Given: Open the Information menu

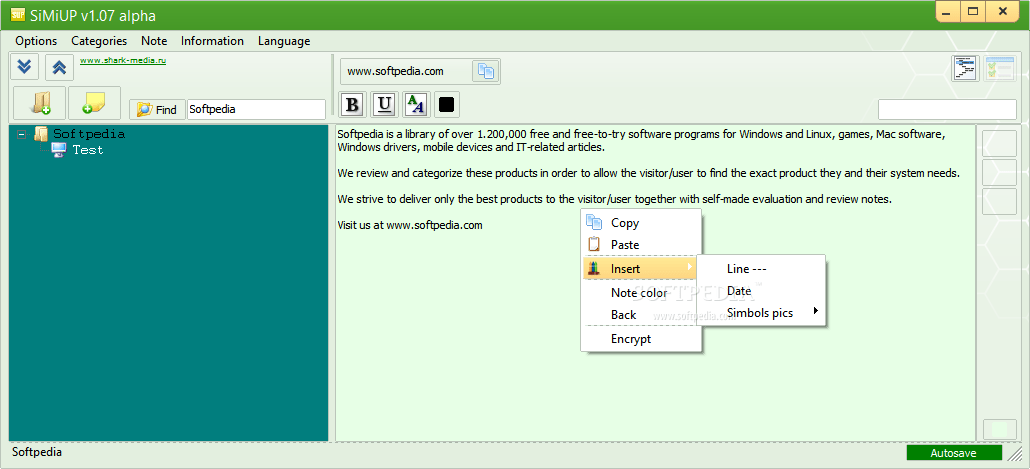Looking at the screenshot, I should [212, 41].
